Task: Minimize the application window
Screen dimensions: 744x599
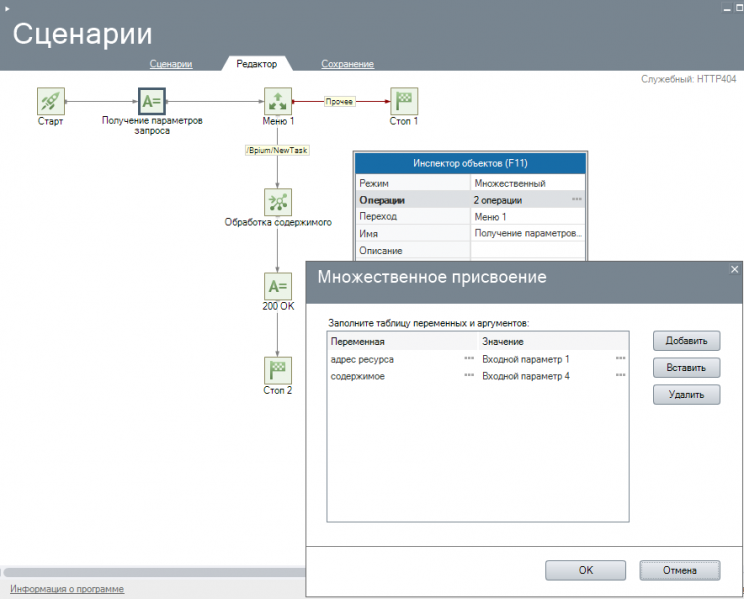Action: [x=727, y=8]
